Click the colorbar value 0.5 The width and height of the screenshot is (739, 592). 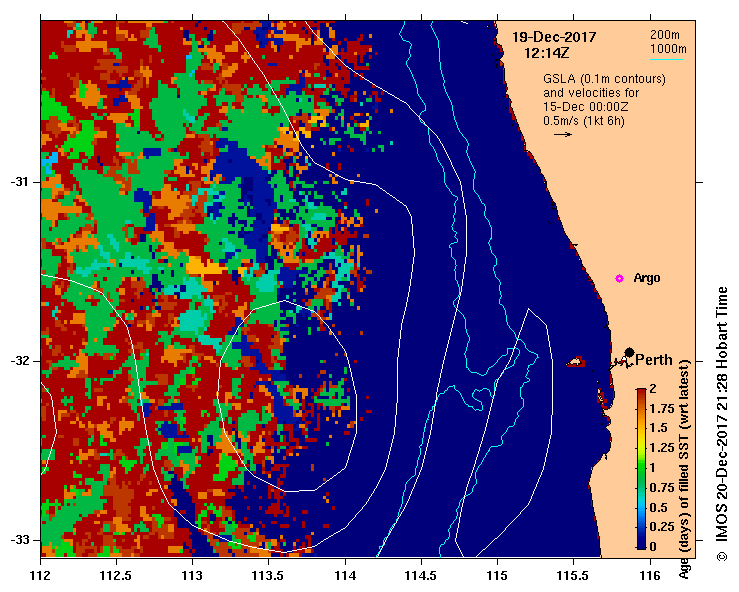pos(658,507)
